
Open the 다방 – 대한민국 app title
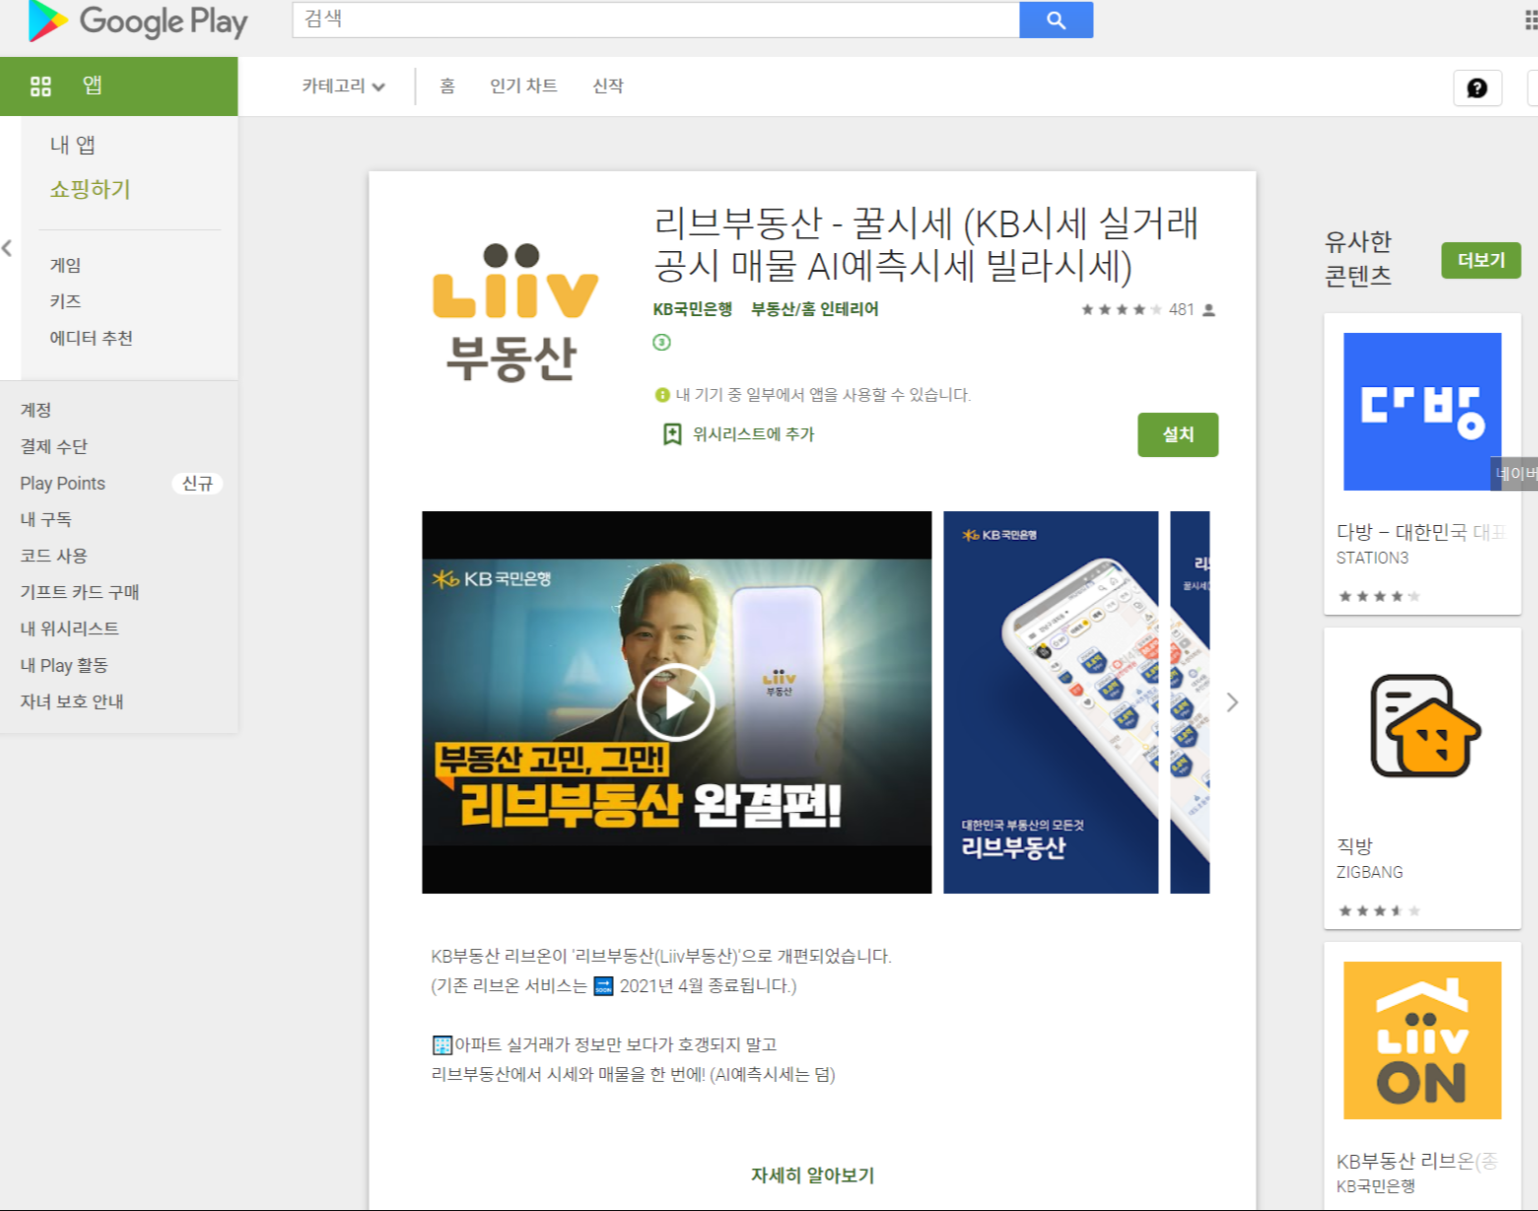pos(1420,532)
